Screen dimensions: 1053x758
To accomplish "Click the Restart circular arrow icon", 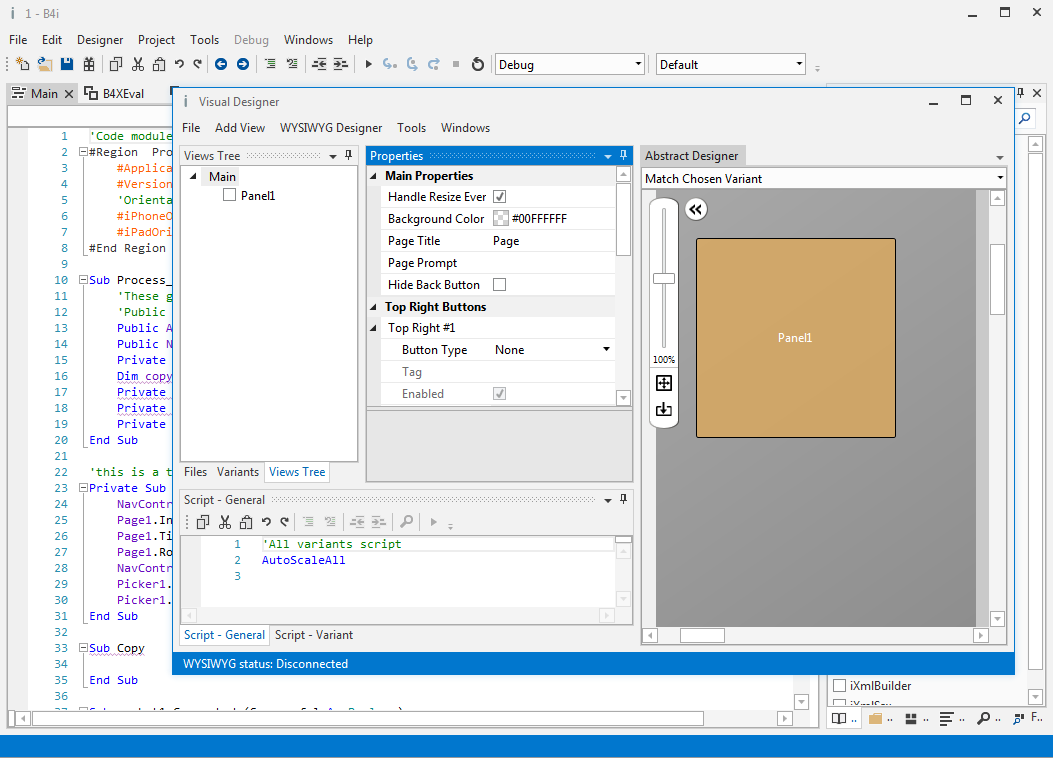I will (x=478, y=65).
